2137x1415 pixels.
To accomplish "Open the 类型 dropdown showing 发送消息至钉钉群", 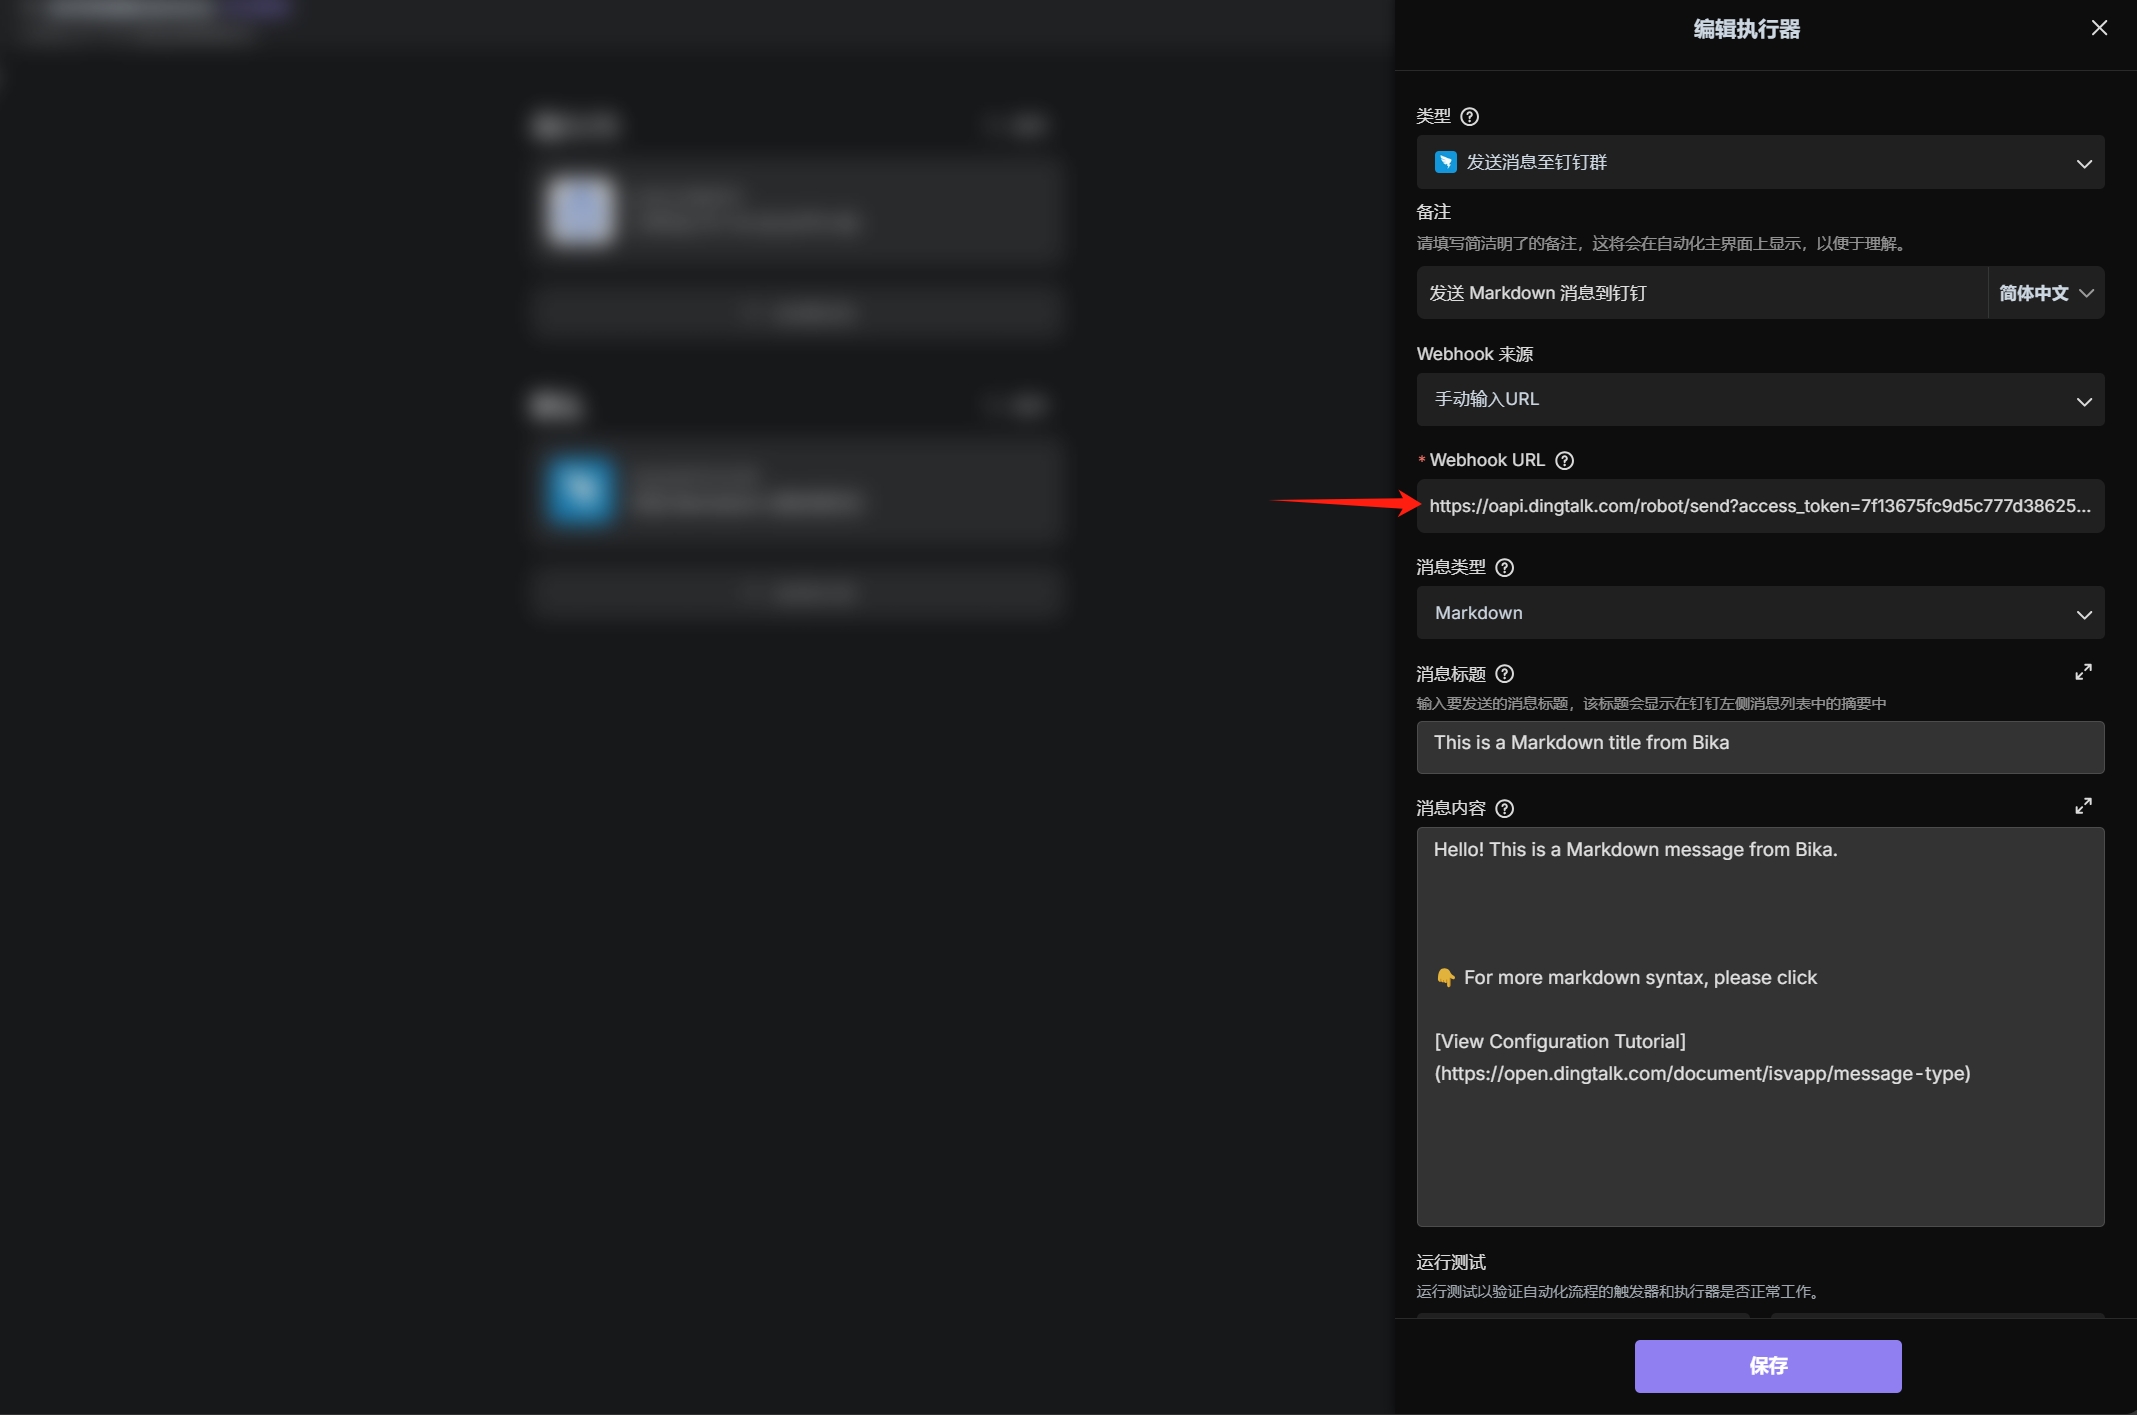I will point(1760,162).
